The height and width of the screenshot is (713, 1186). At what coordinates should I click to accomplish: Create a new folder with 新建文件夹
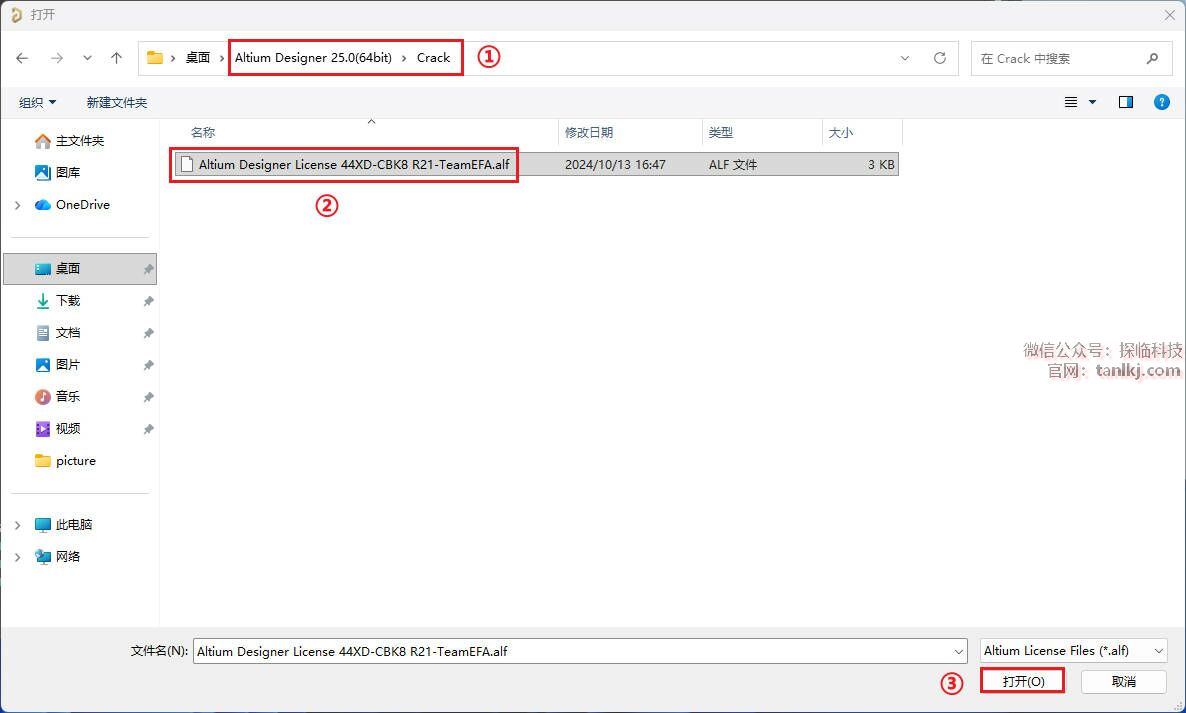pyautogui.click(x=116, y=102)
